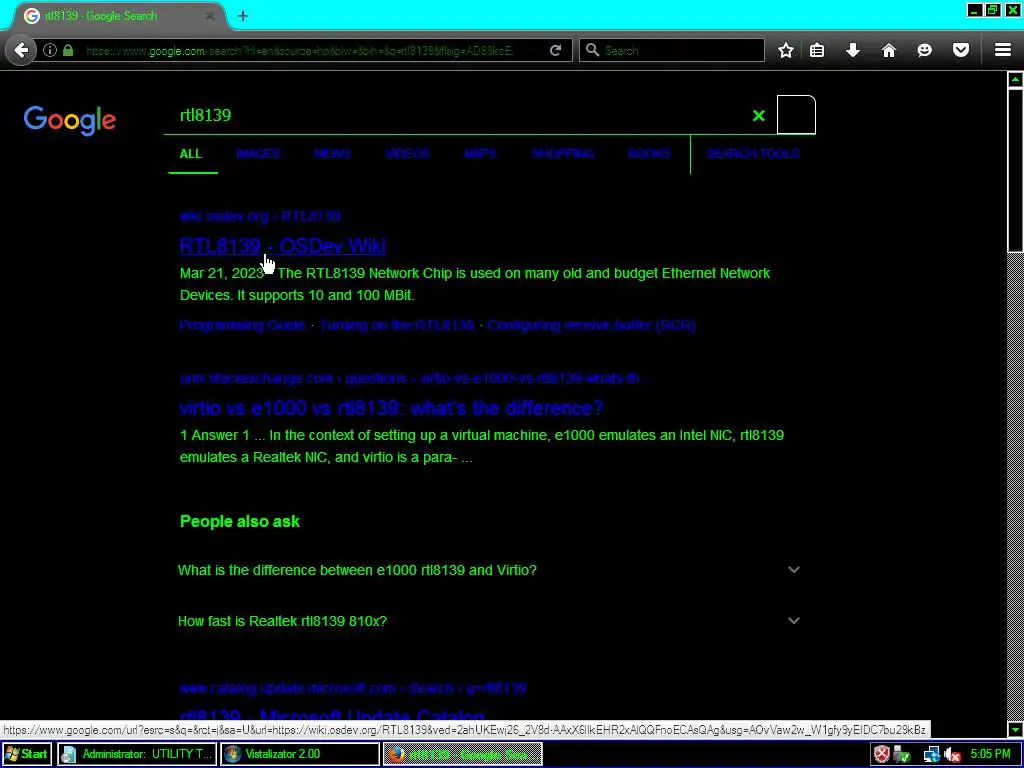This screenshot has width=1024, height=768.
Task: Click the smiley face toolbar icon
Action: point(925,50)
